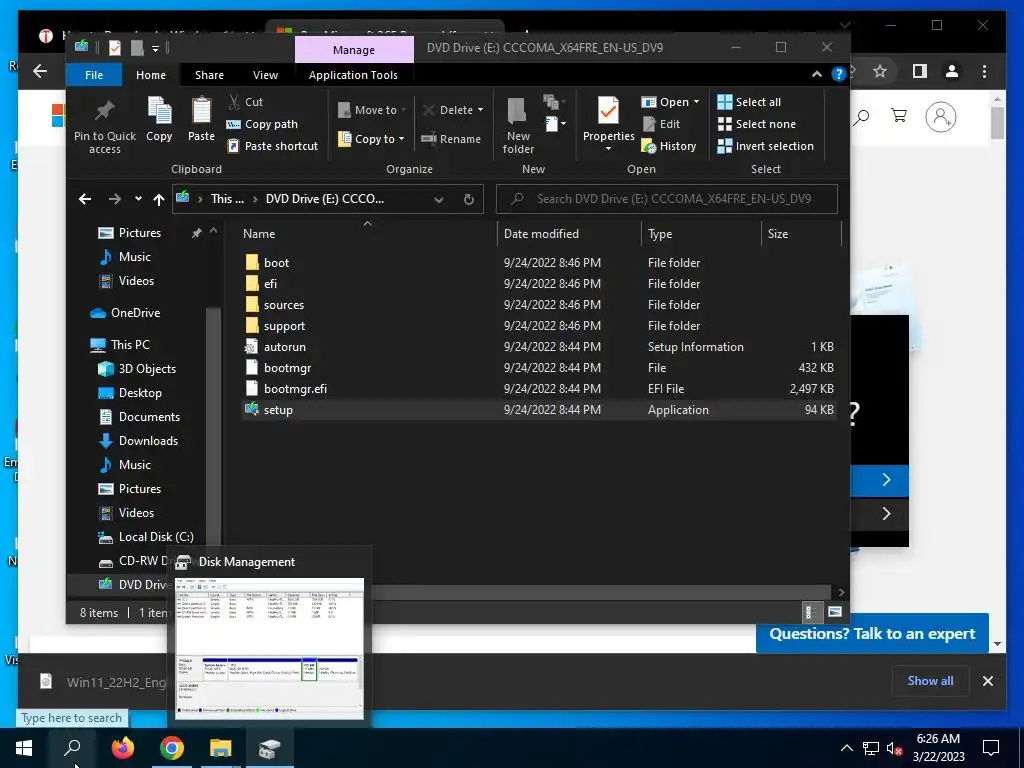Click Paste shortcut in ribbon

[272, 146]
